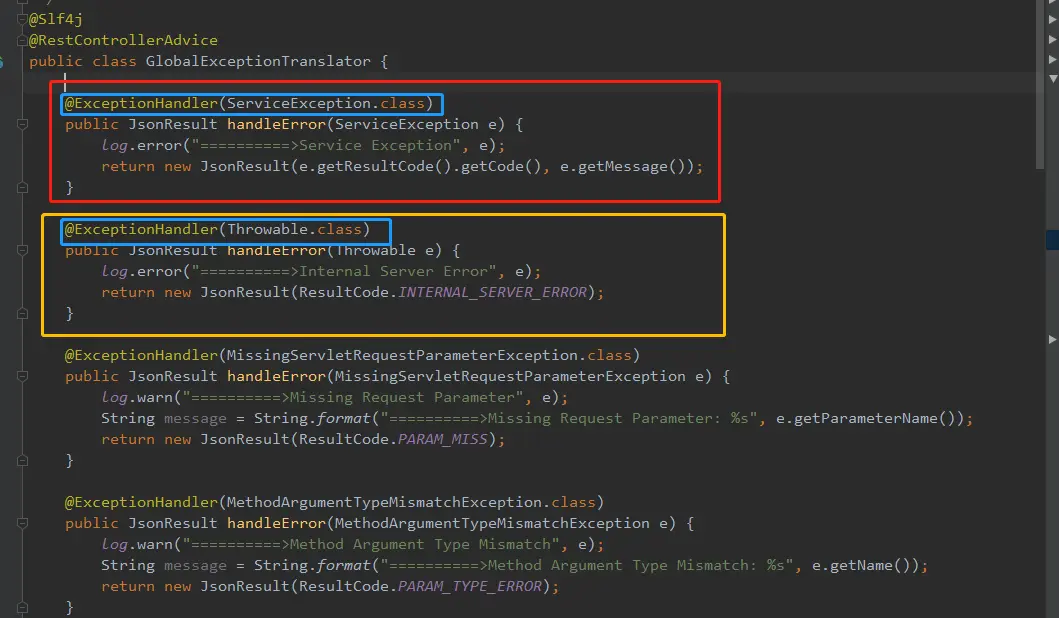1059x618 pixels.
Task: Collapse the handleError(MissingServletRequestParameterException e) method
Action: (x=22, y=376)
